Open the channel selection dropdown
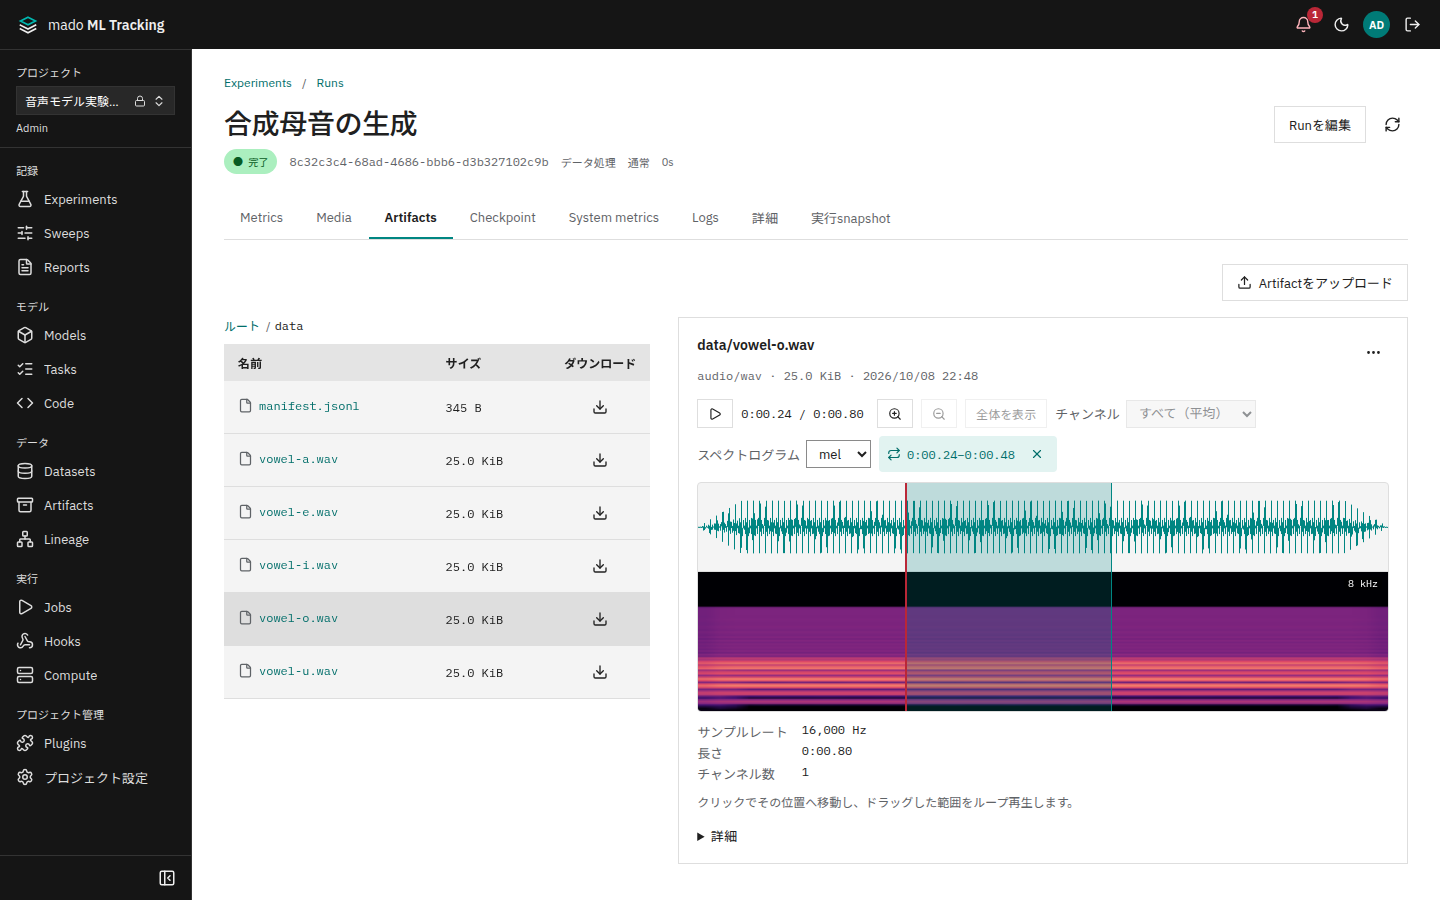This screenshot has height=900, width=1440. [x=1191, y=414]
